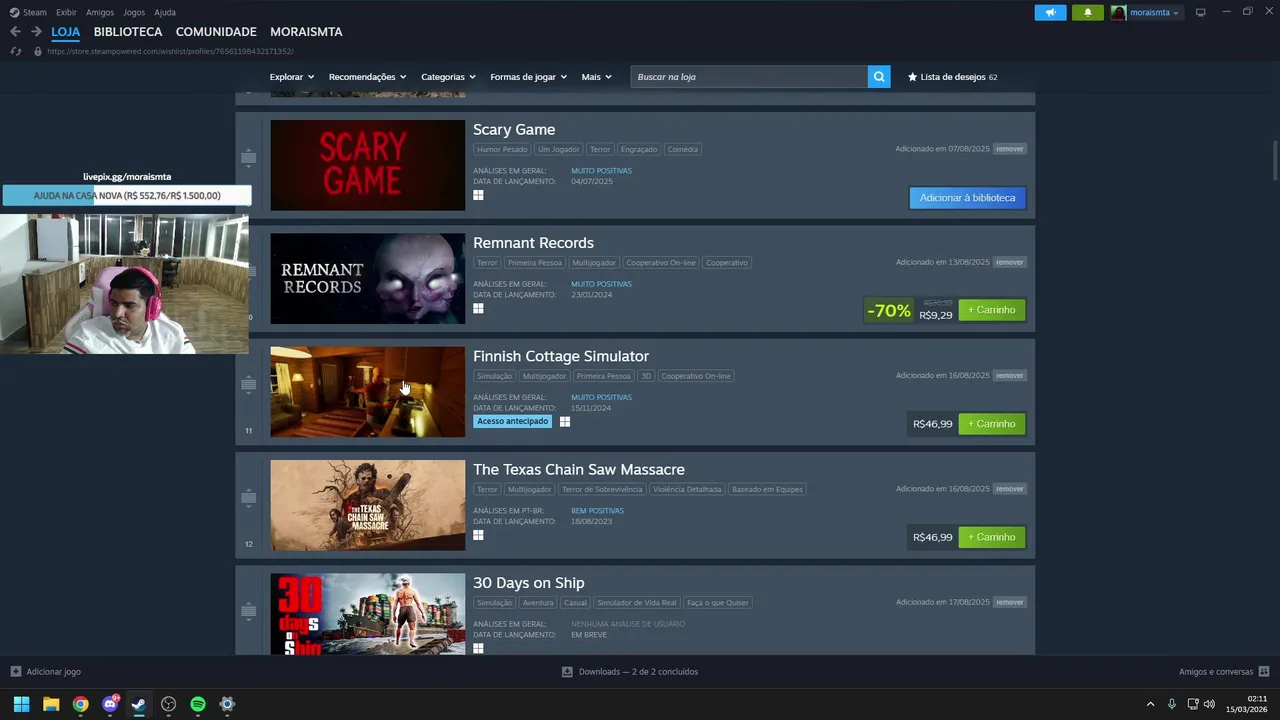Open the Remnant Records thumbnail
The width and height of the screenshot is (1280, 720).
pos(367,279)
